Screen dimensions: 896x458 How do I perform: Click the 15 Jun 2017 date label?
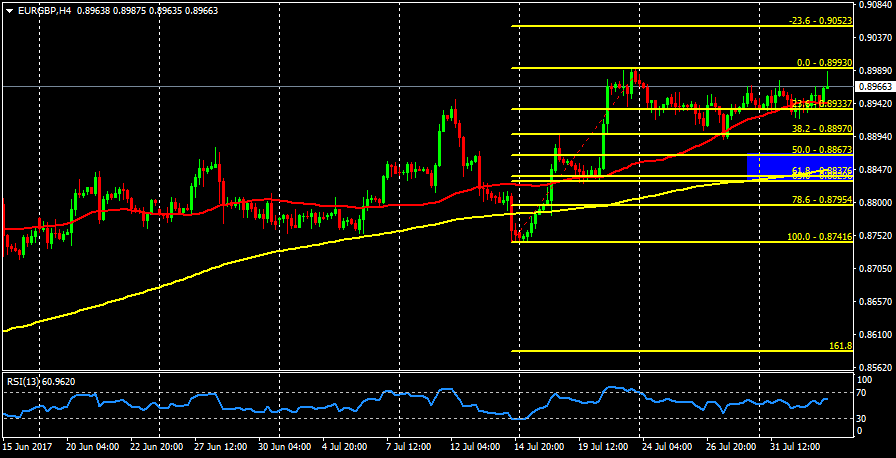27,446
